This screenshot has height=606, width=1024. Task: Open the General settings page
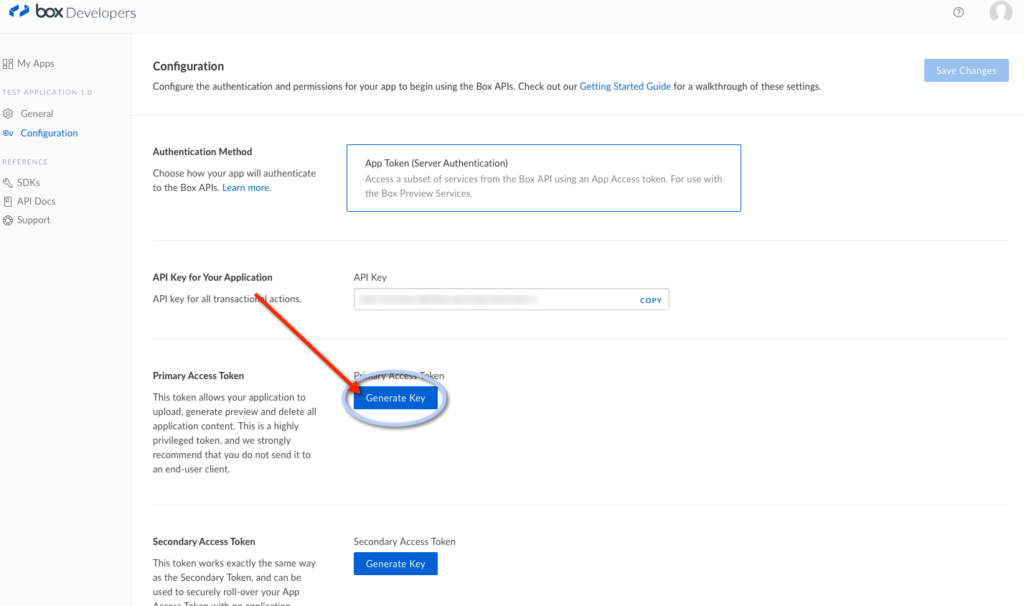(37, 114)
